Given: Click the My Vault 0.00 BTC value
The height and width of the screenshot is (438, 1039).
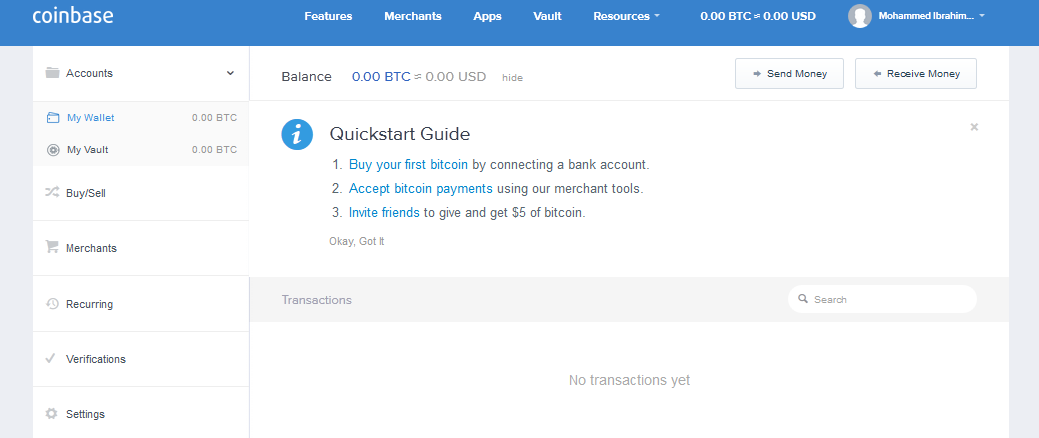Looking at the screenshot, I should pyautogui.click(x=214, y=150).
